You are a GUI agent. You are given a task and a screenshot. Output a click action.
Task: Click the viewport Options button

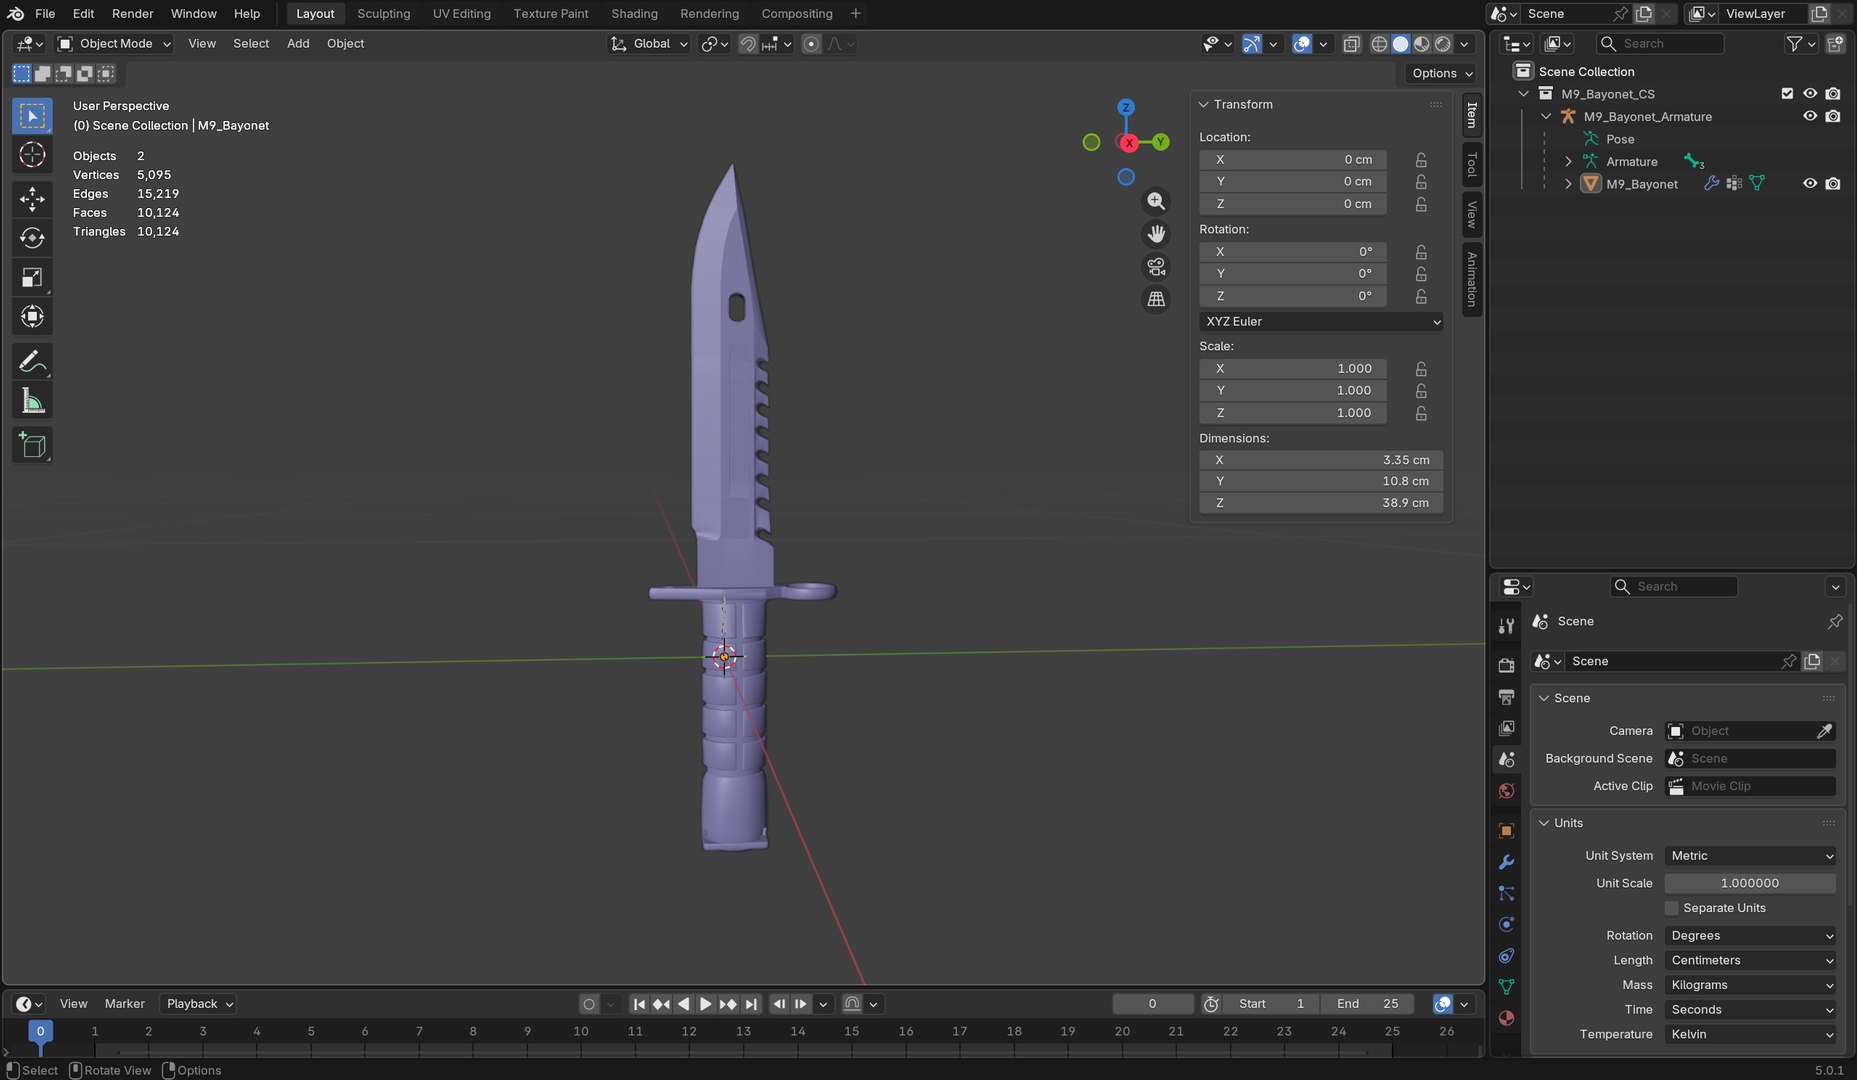(1441, 73)
